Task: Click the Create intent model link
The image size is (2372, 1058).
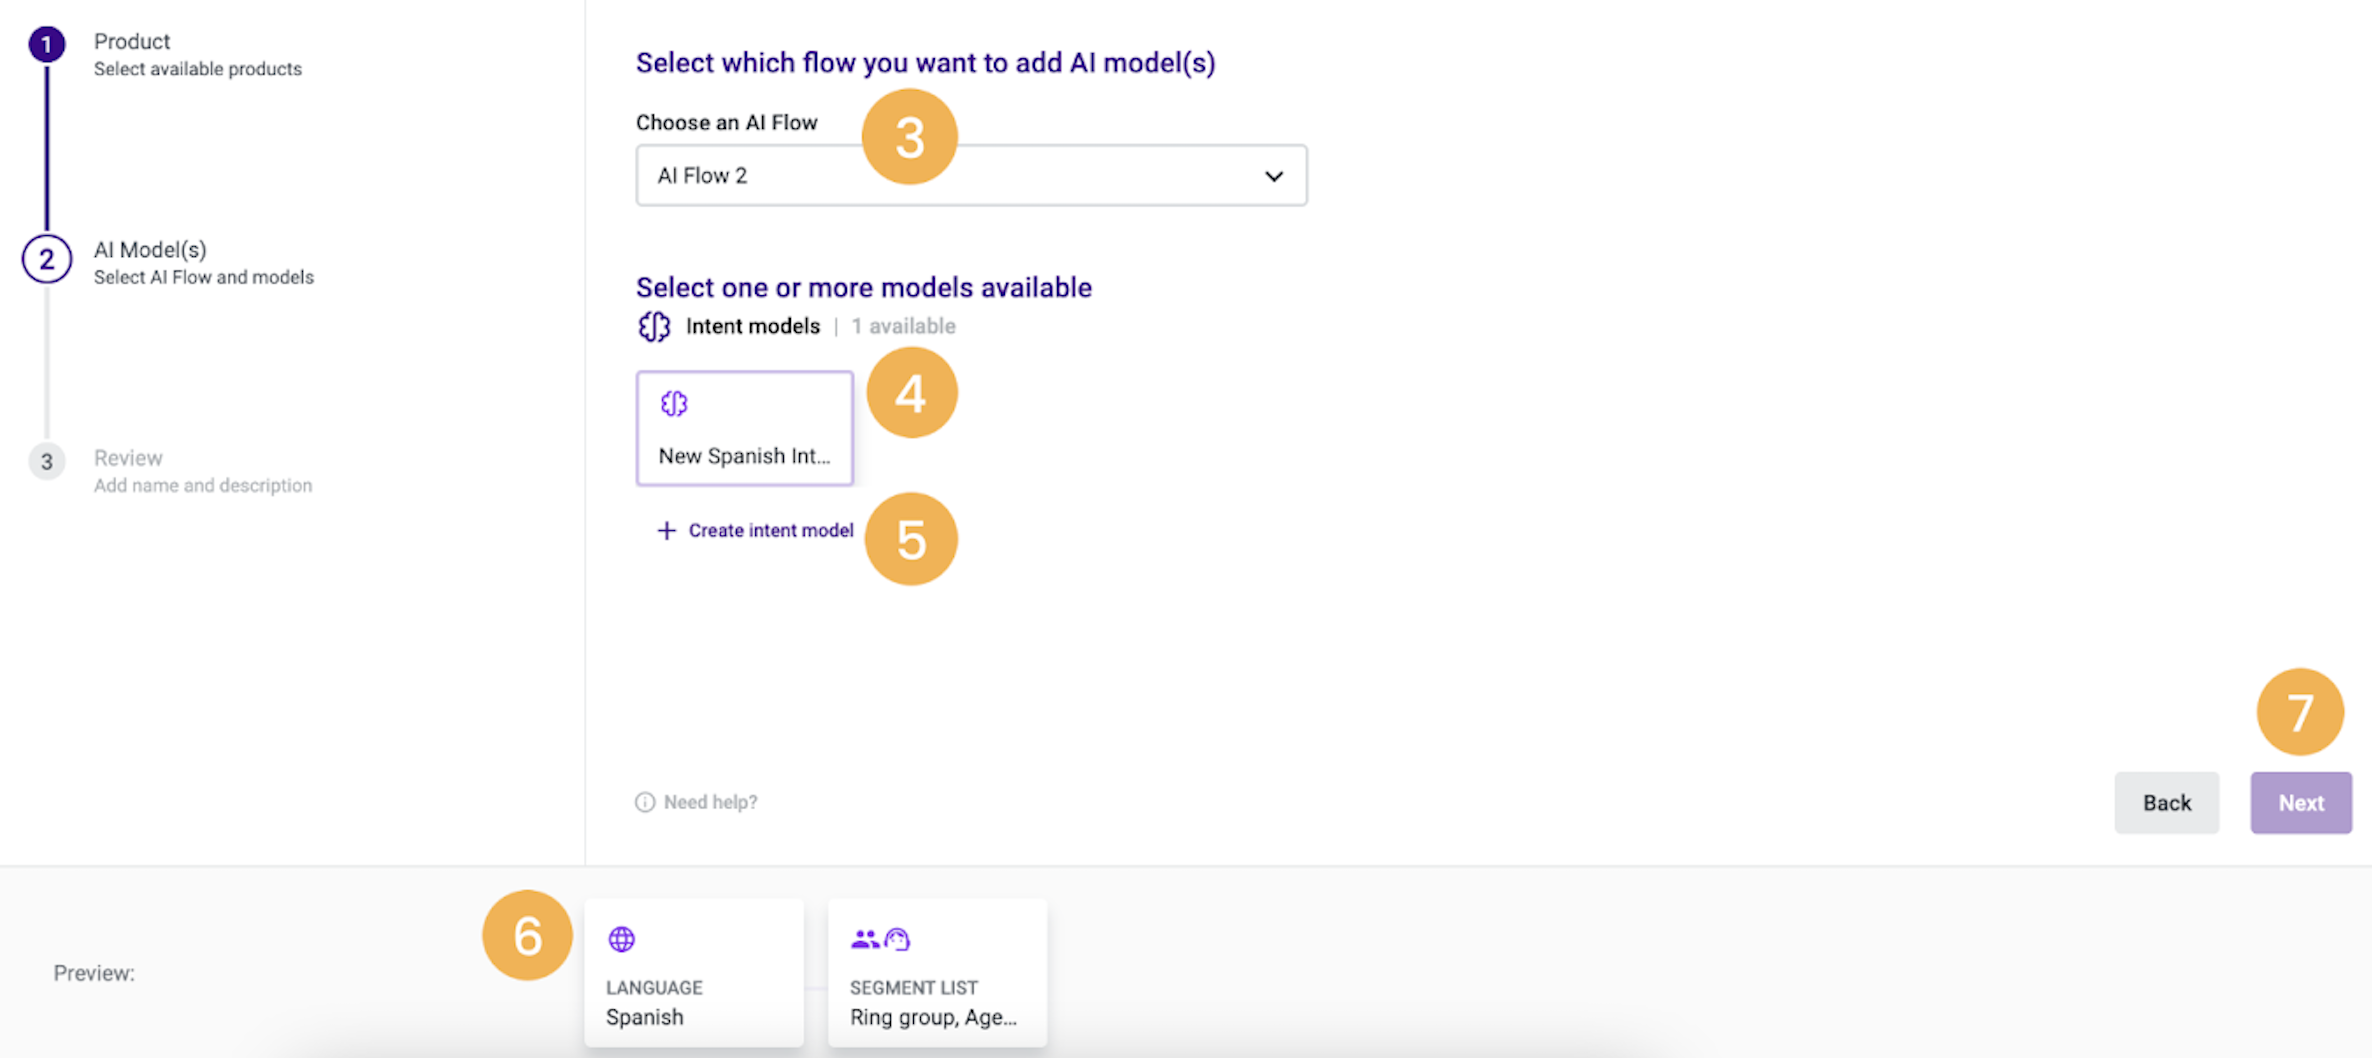Action: click(770, 530)
